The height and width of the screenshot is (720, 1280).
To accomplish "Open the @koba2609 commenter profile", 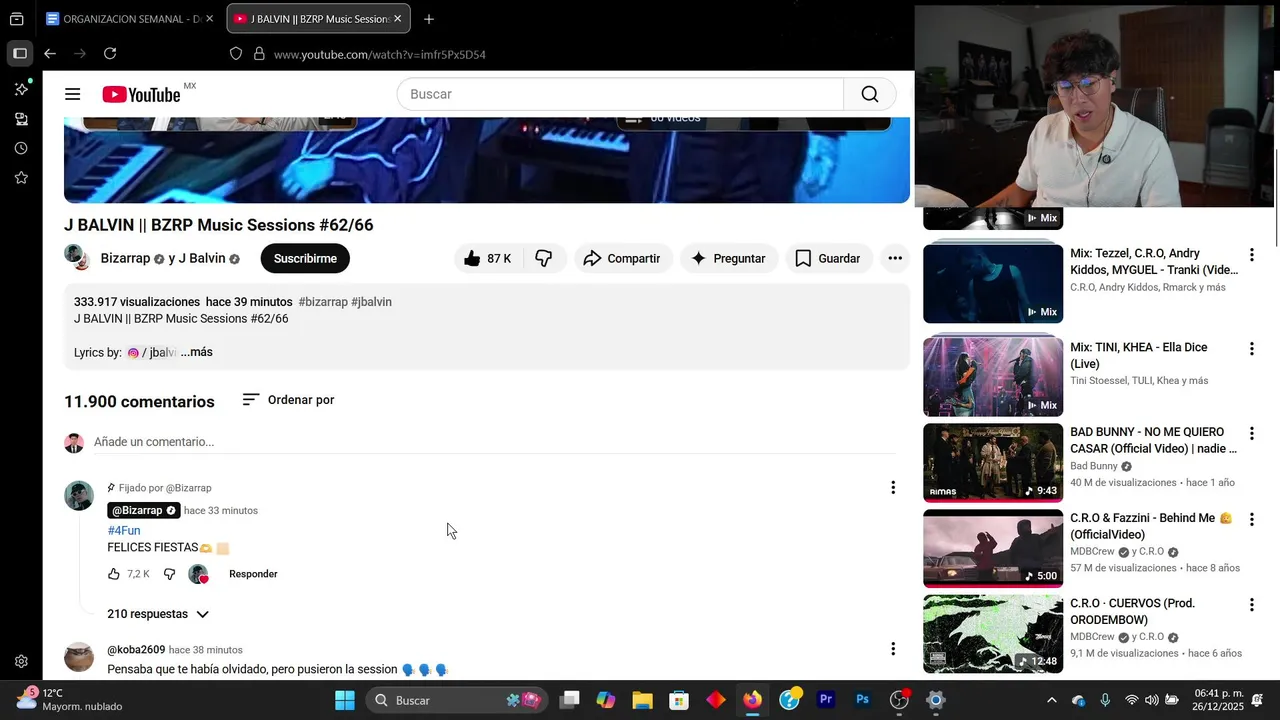I will point(136,650).
